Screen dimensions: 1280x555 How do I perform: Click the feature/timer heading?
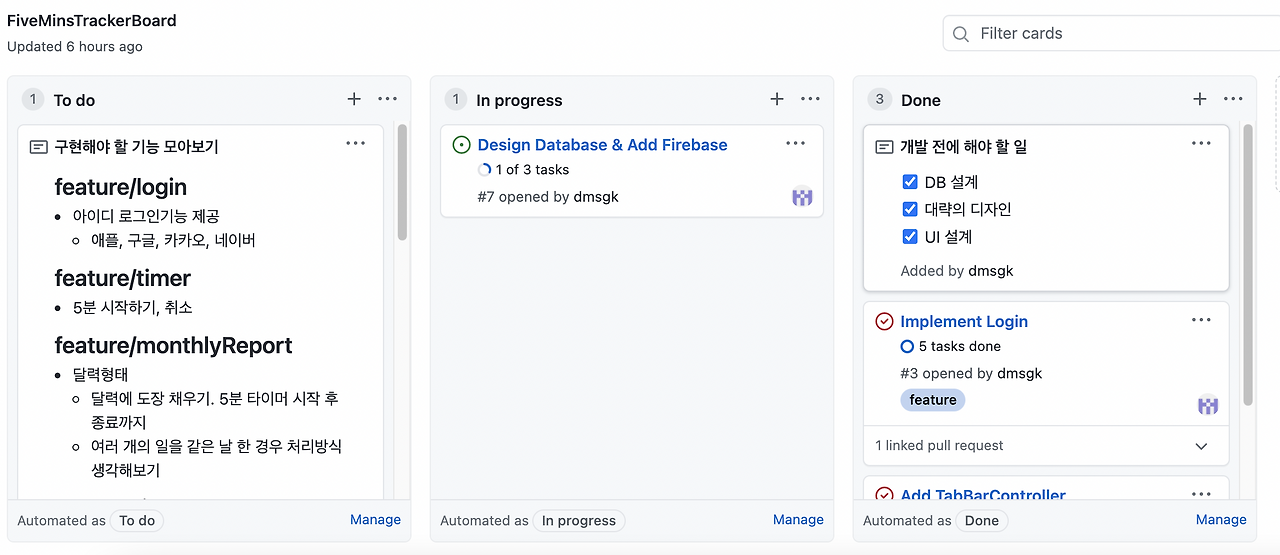coord(123,278)
